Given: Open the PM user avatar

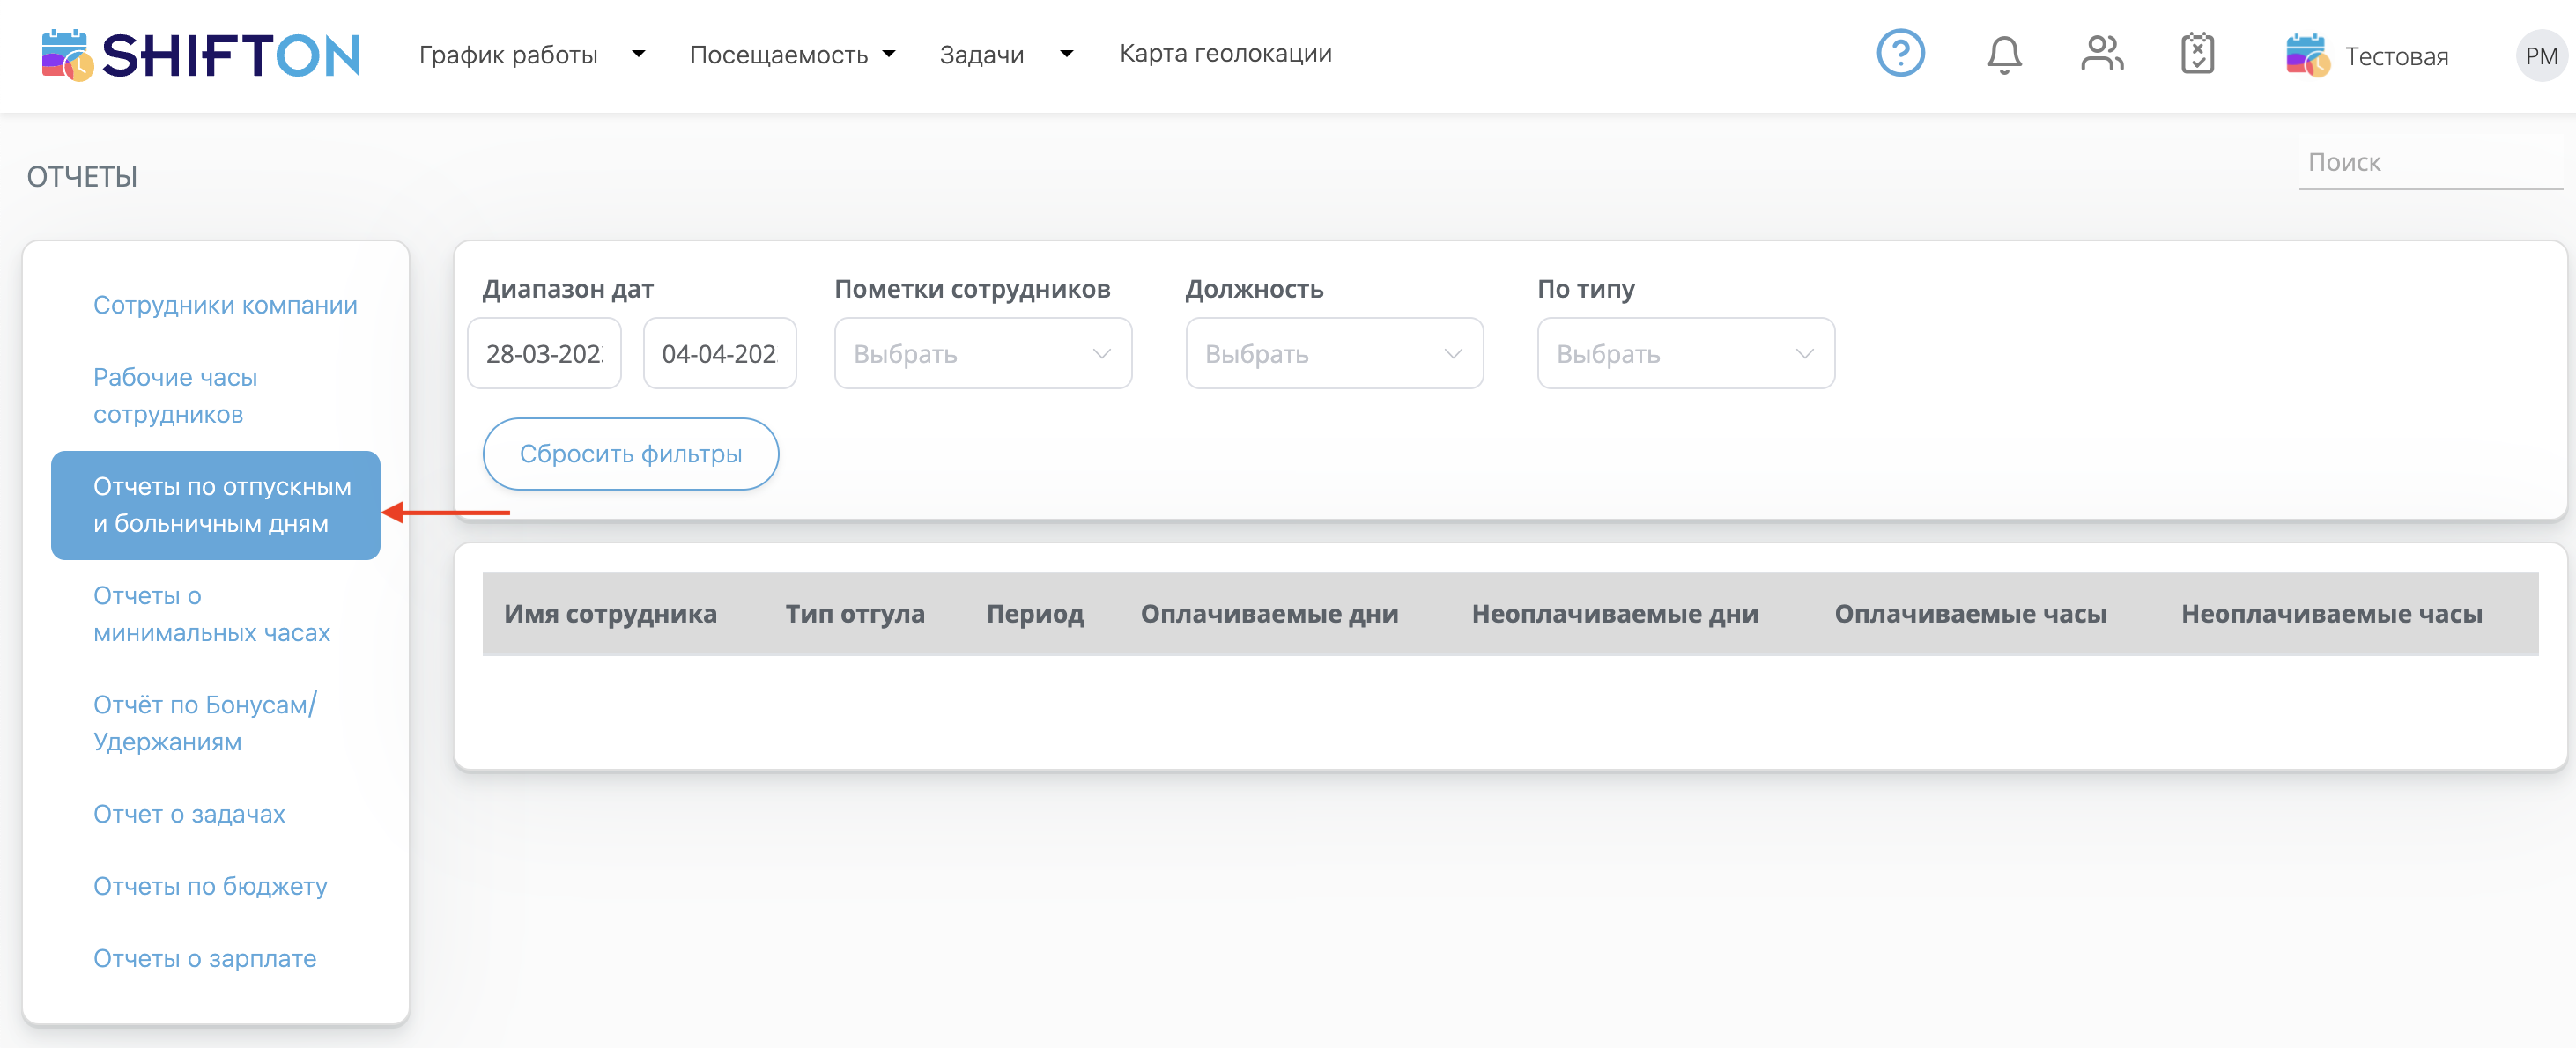Looking at the screenshot, I should (x=2541, y=55).
